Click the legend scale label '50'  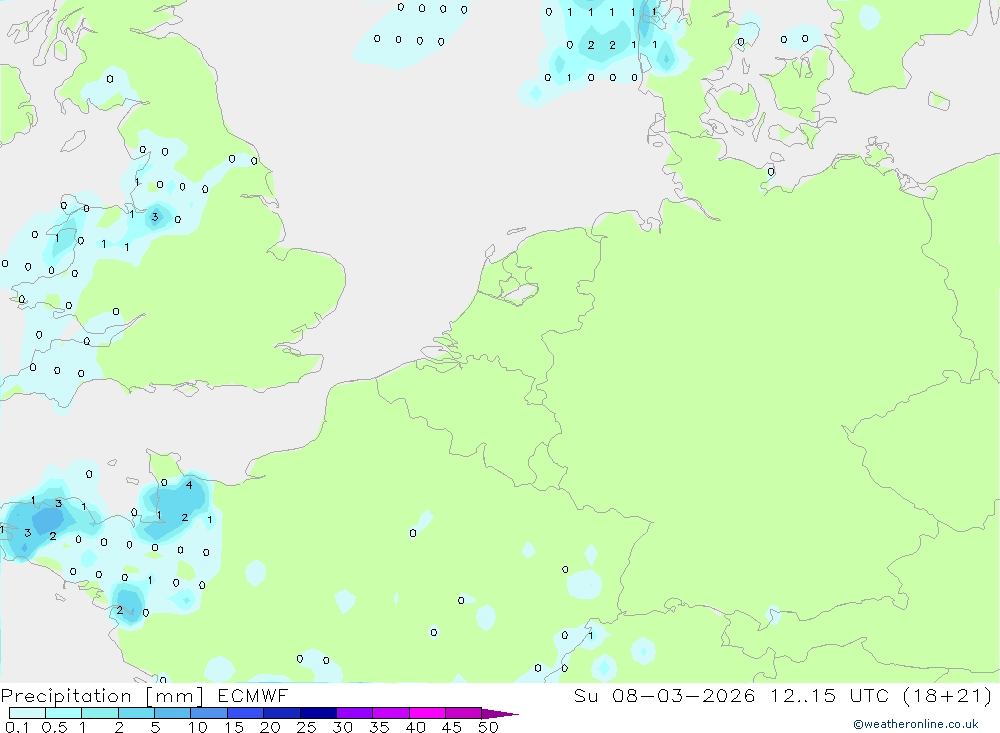(489, 727)
